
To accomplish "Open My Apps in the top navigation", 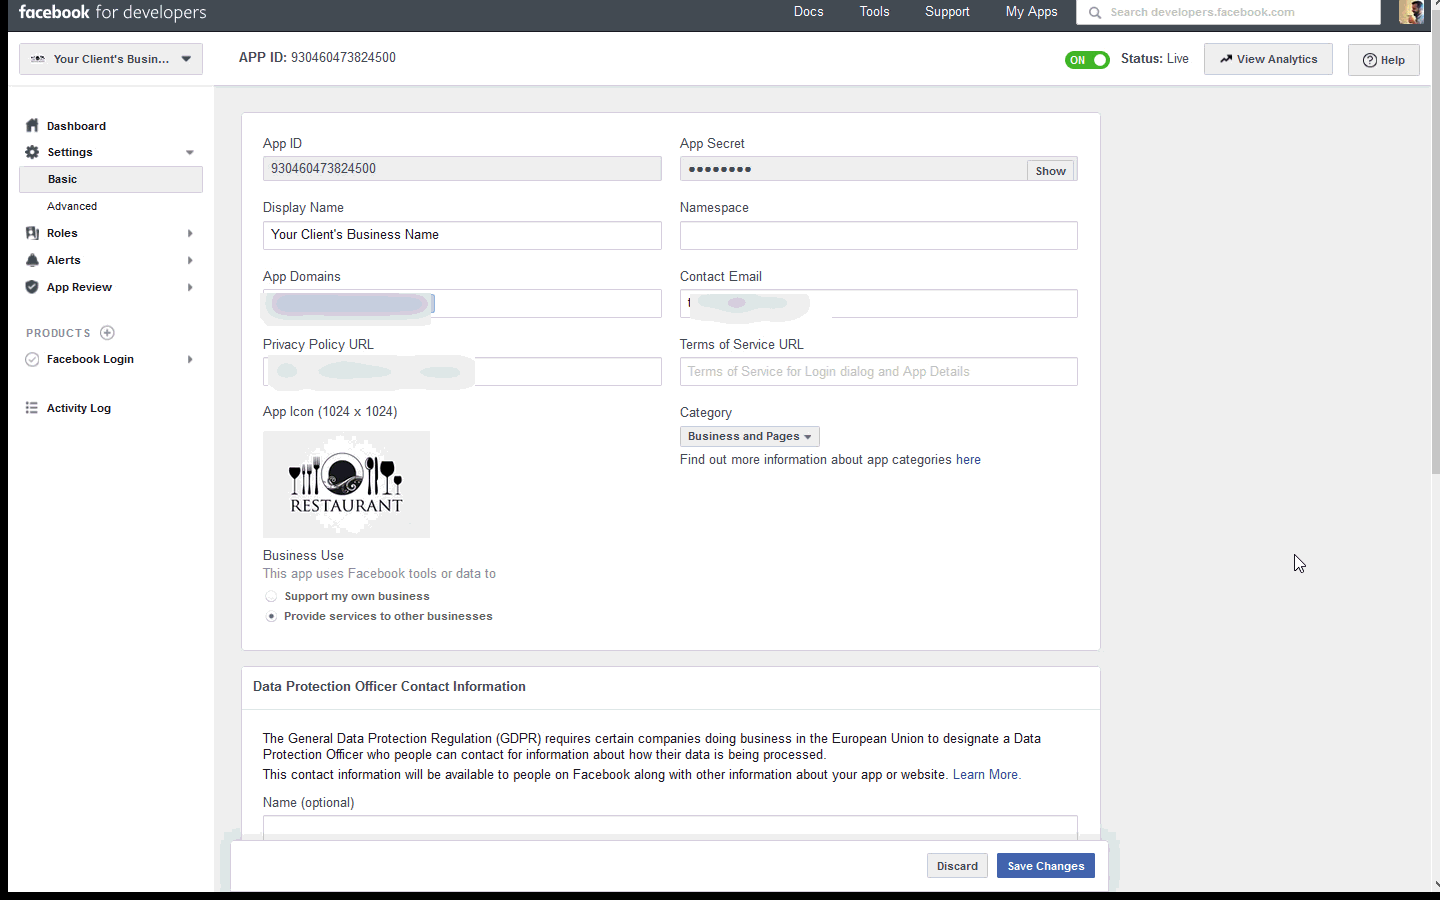I will coord(1032,12).
